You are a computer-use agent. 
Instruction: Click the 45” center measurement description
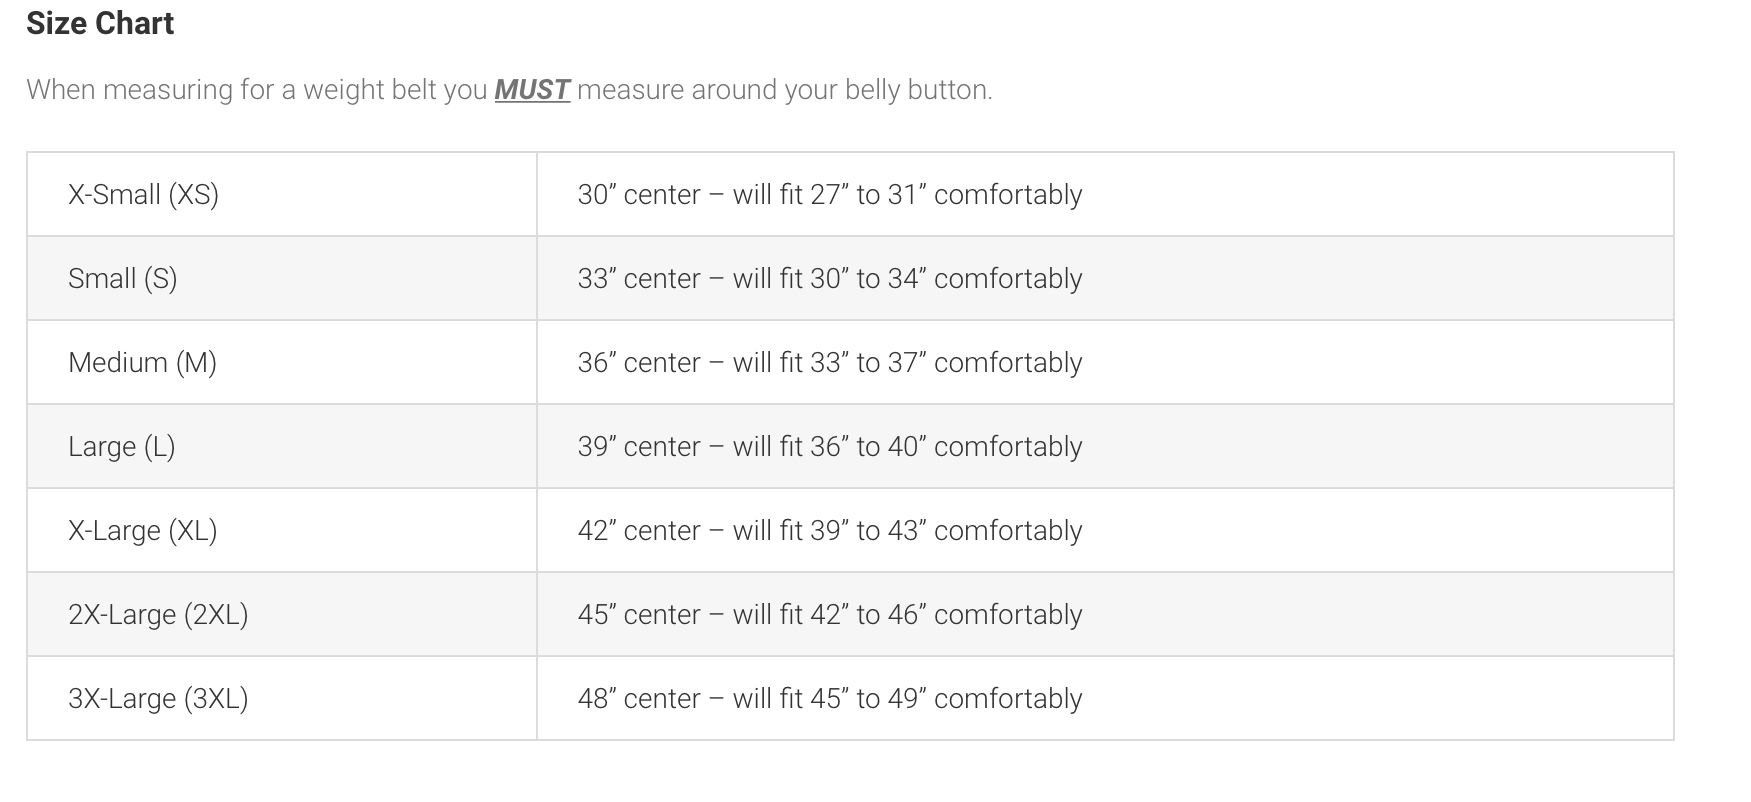pos(830,614)
